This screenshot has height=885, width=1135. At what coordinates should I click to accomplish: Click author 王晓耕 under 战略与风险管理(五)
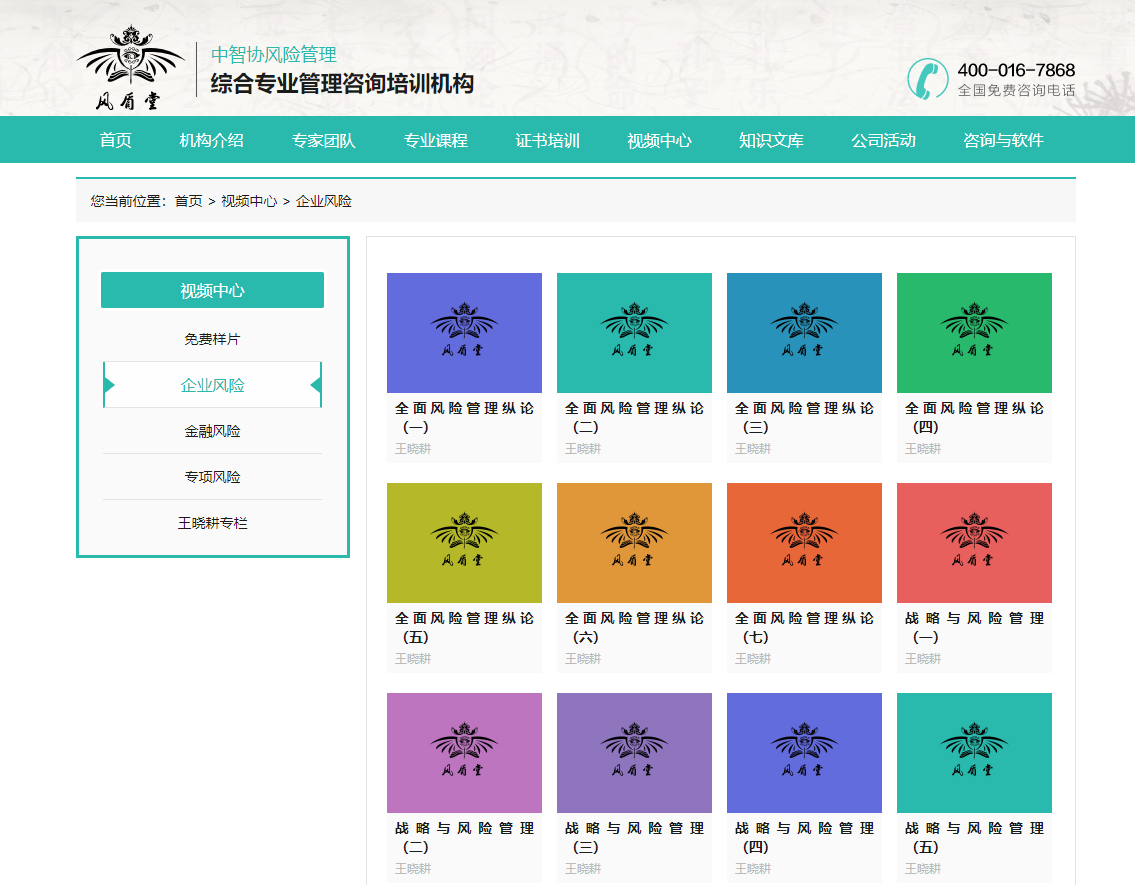coord(923,868)
